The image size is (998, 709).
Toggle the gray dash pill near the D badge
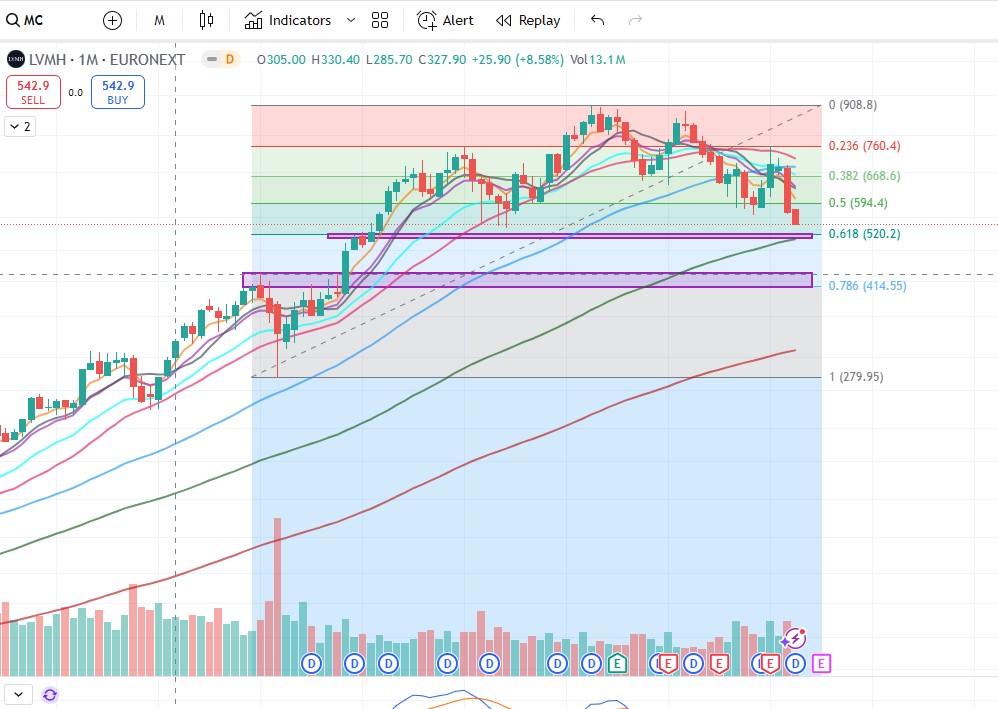pos(213,59)
